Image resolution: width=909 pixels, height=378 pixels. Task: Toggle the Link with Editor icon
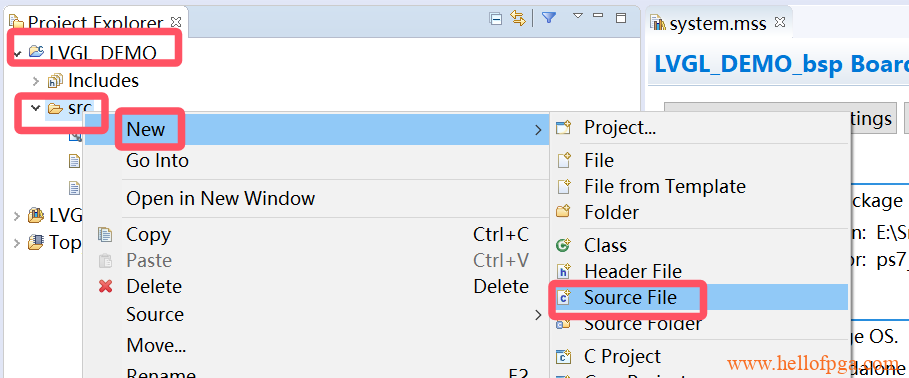tap(518, 18)
